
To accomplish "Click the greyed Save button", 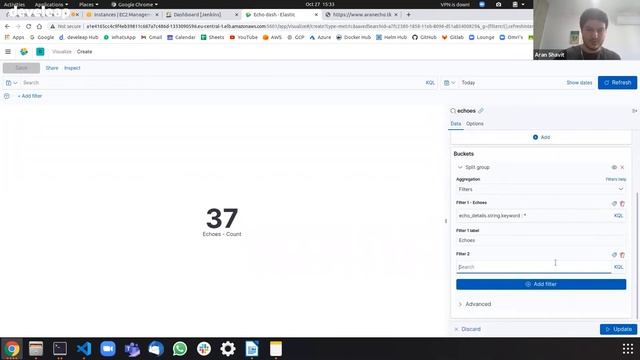I will tap(21, 68).
